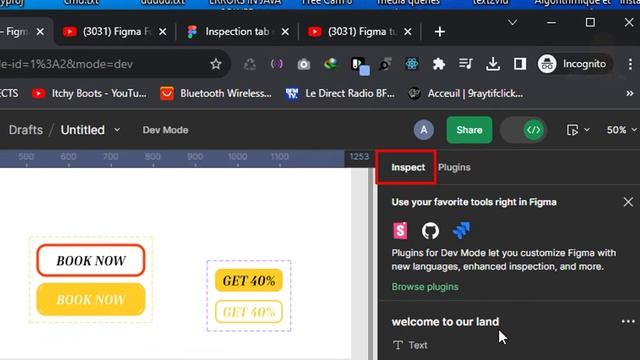Expand the present options chevron
Viewport: 640px width, 360px height.
click(587, 130)
